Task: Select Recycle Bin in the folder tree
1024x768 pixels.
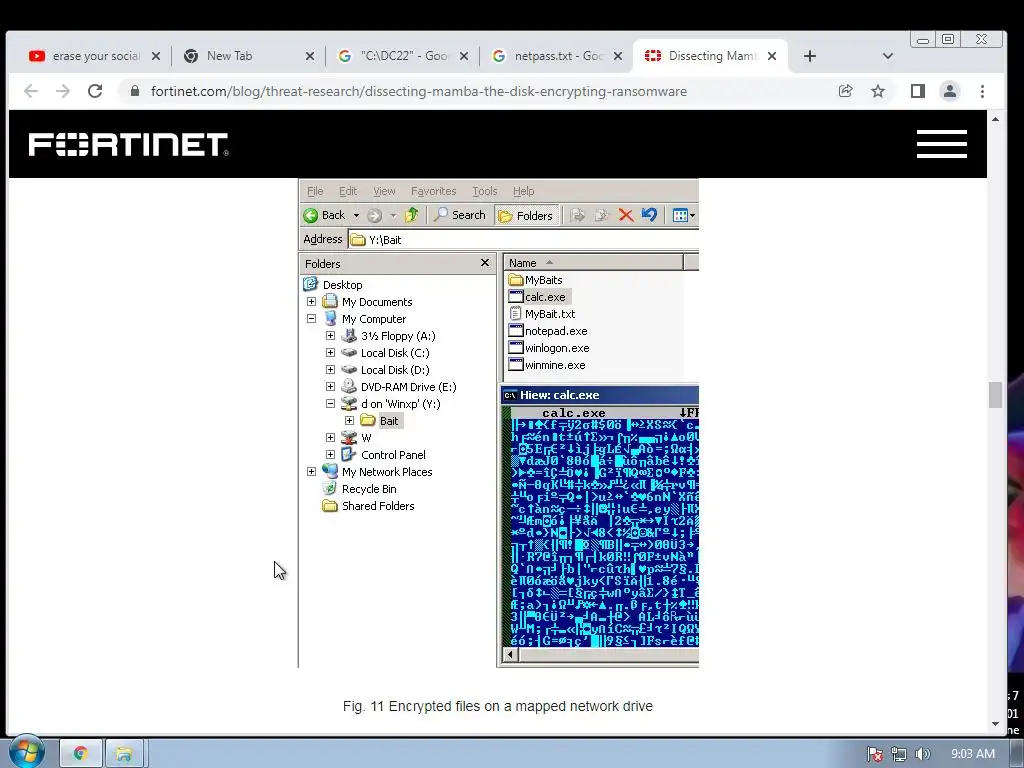Action: (x=359, y=489)
